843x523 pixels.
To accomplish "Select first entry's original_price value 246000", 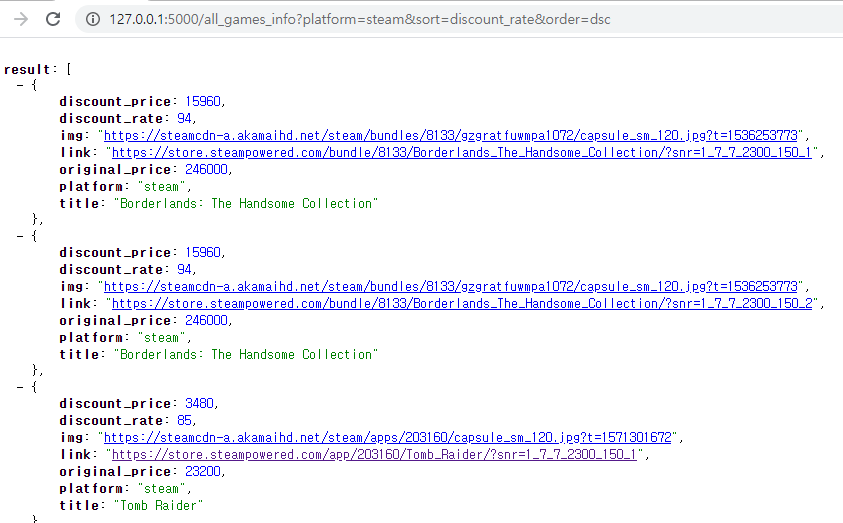I will click(206, 169).
